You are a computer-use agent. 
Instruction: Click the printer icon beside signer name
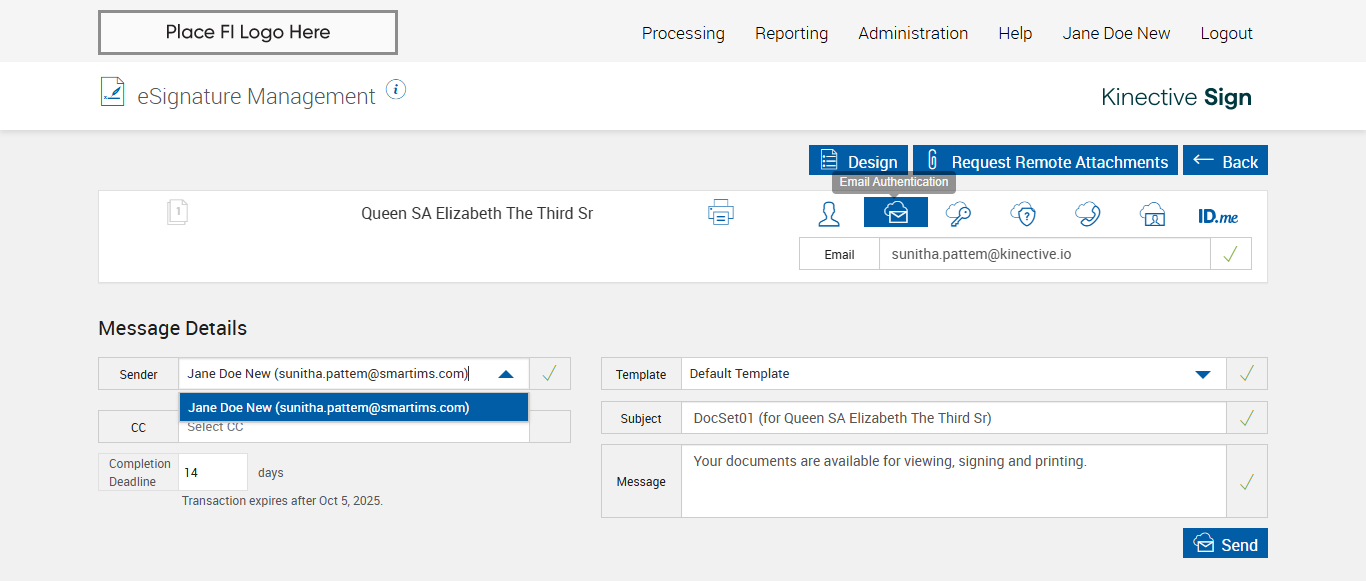tap(721, 212)
